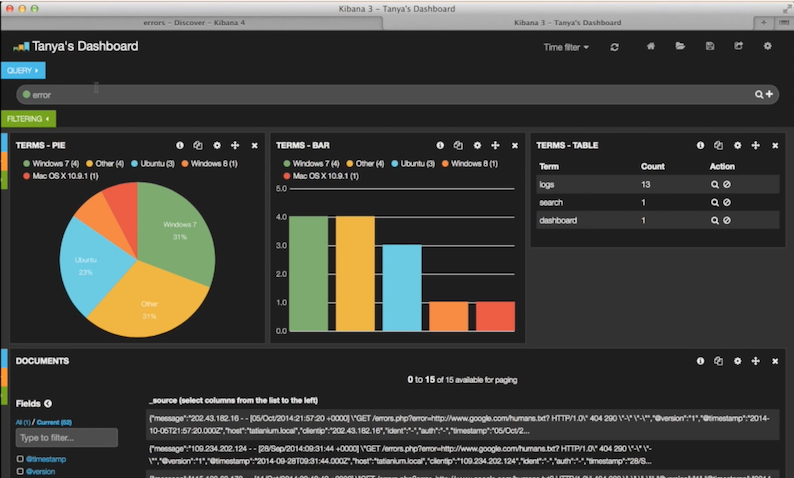Click the yellow Other bar in chart
Viewport: 794px width, 478px height.
point(355,274)
